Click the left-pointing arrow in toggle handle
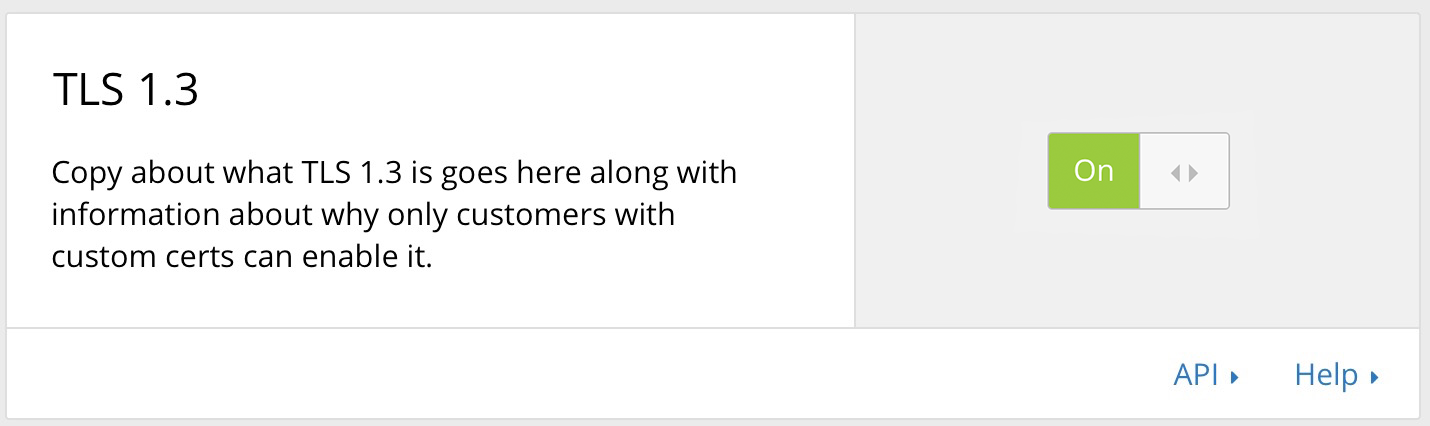This screenshot has height=426, width=1430. [1176, 172]
